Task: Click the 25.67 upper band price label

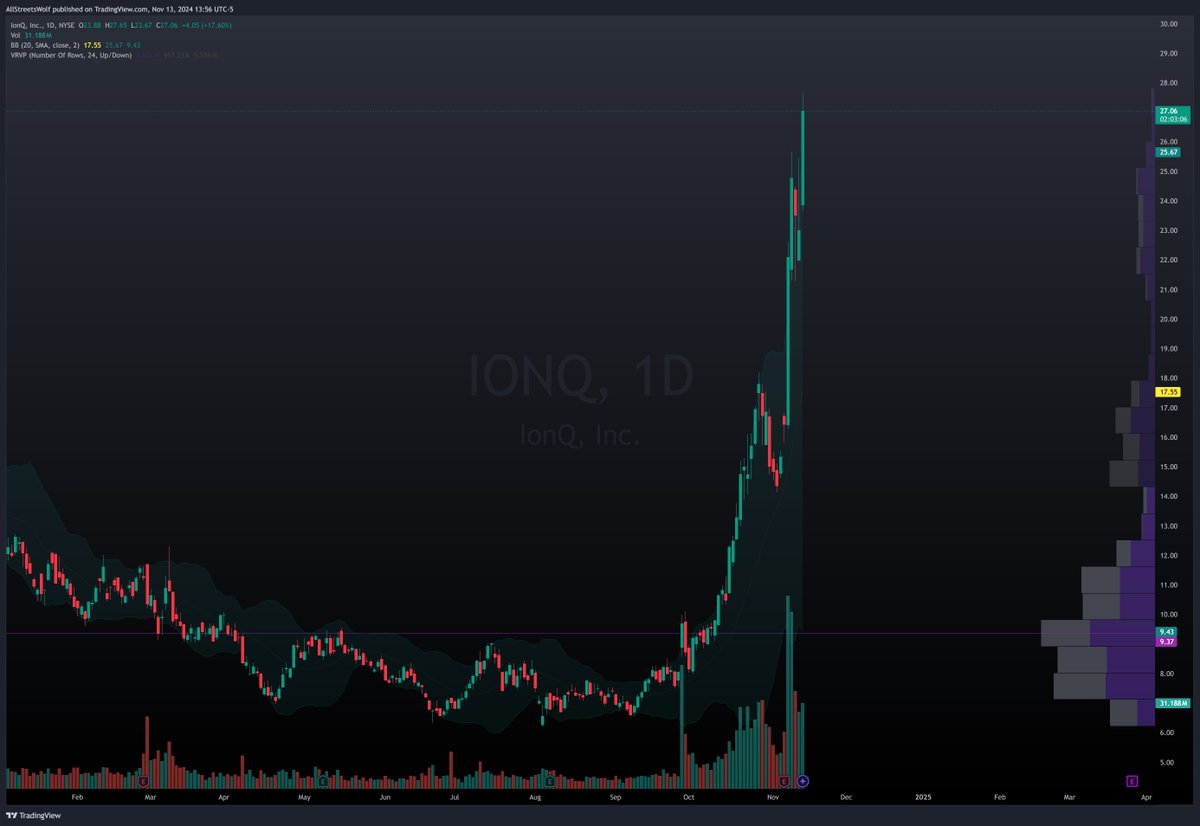Action: [1168, 152]
